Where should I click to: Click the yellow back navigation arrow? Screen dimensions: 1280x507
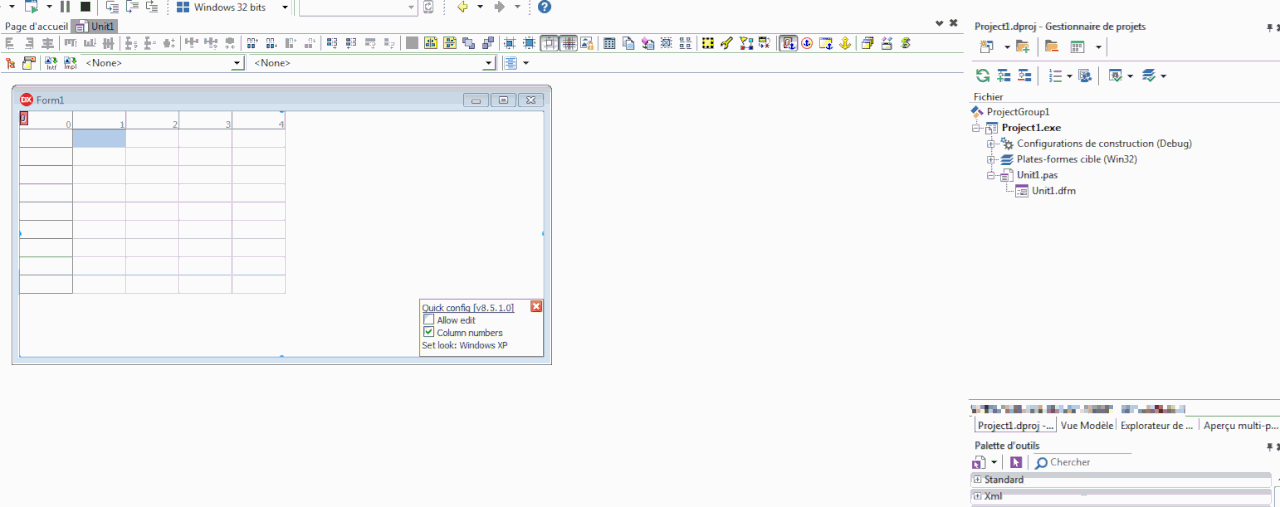click(x=462, y=7)
